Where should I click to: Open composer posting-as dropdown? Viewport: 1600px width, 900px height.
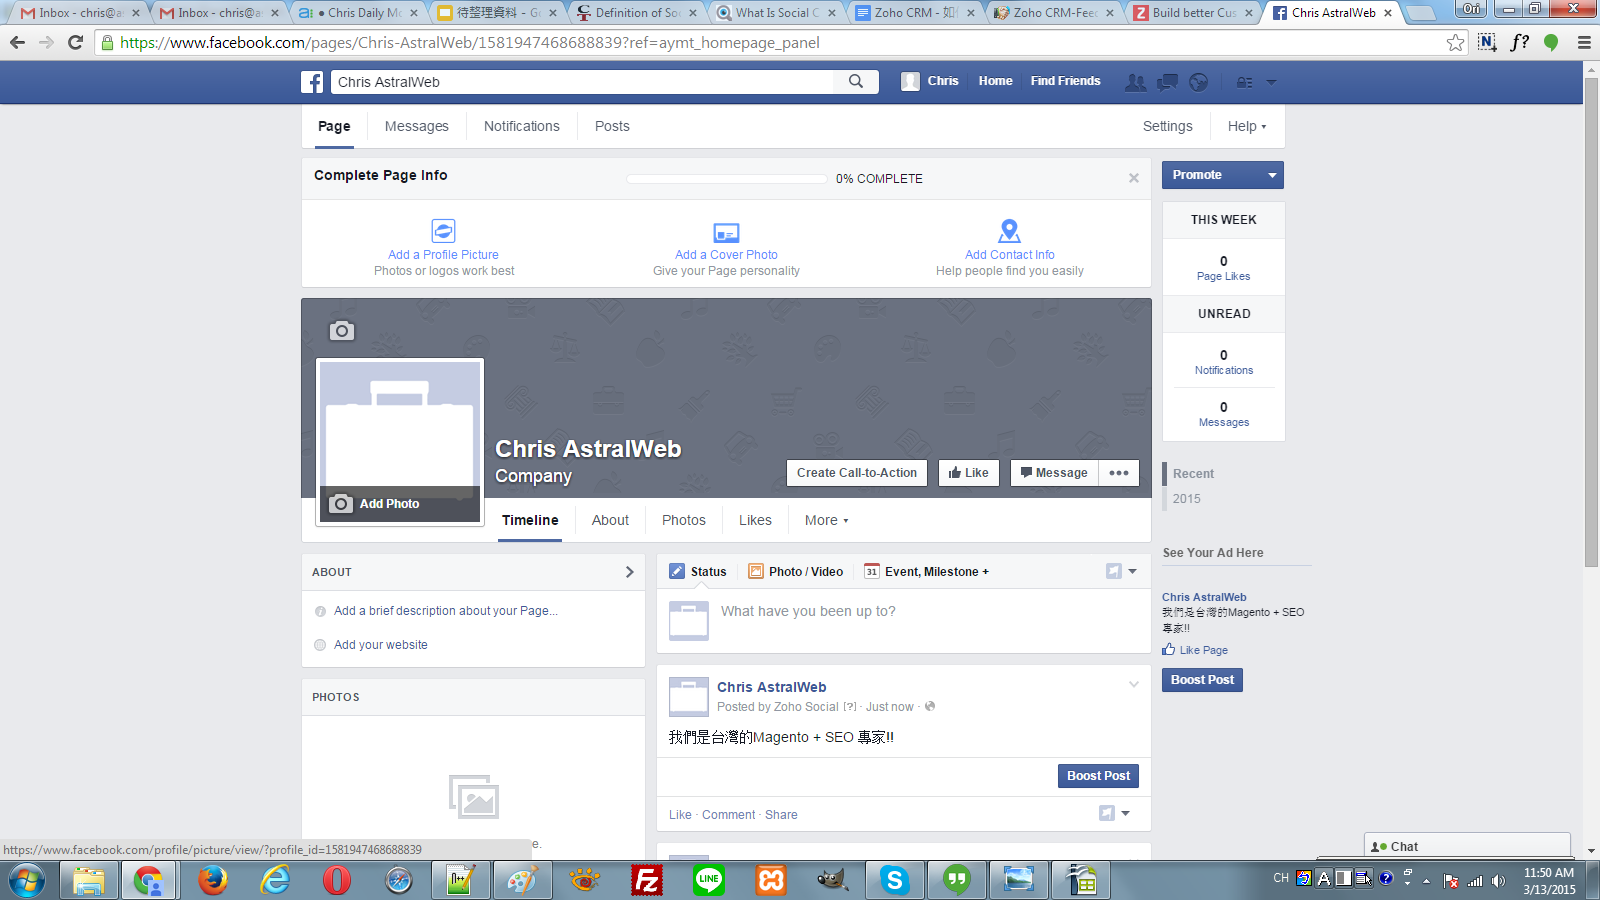(x=1122, y=571)
